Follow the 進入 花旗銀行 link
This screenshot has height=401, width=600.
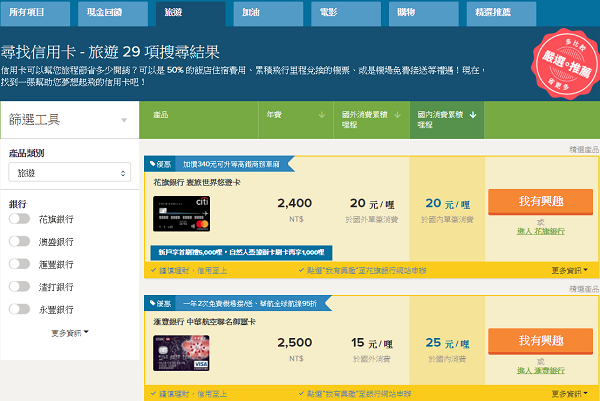pos(541,231)
